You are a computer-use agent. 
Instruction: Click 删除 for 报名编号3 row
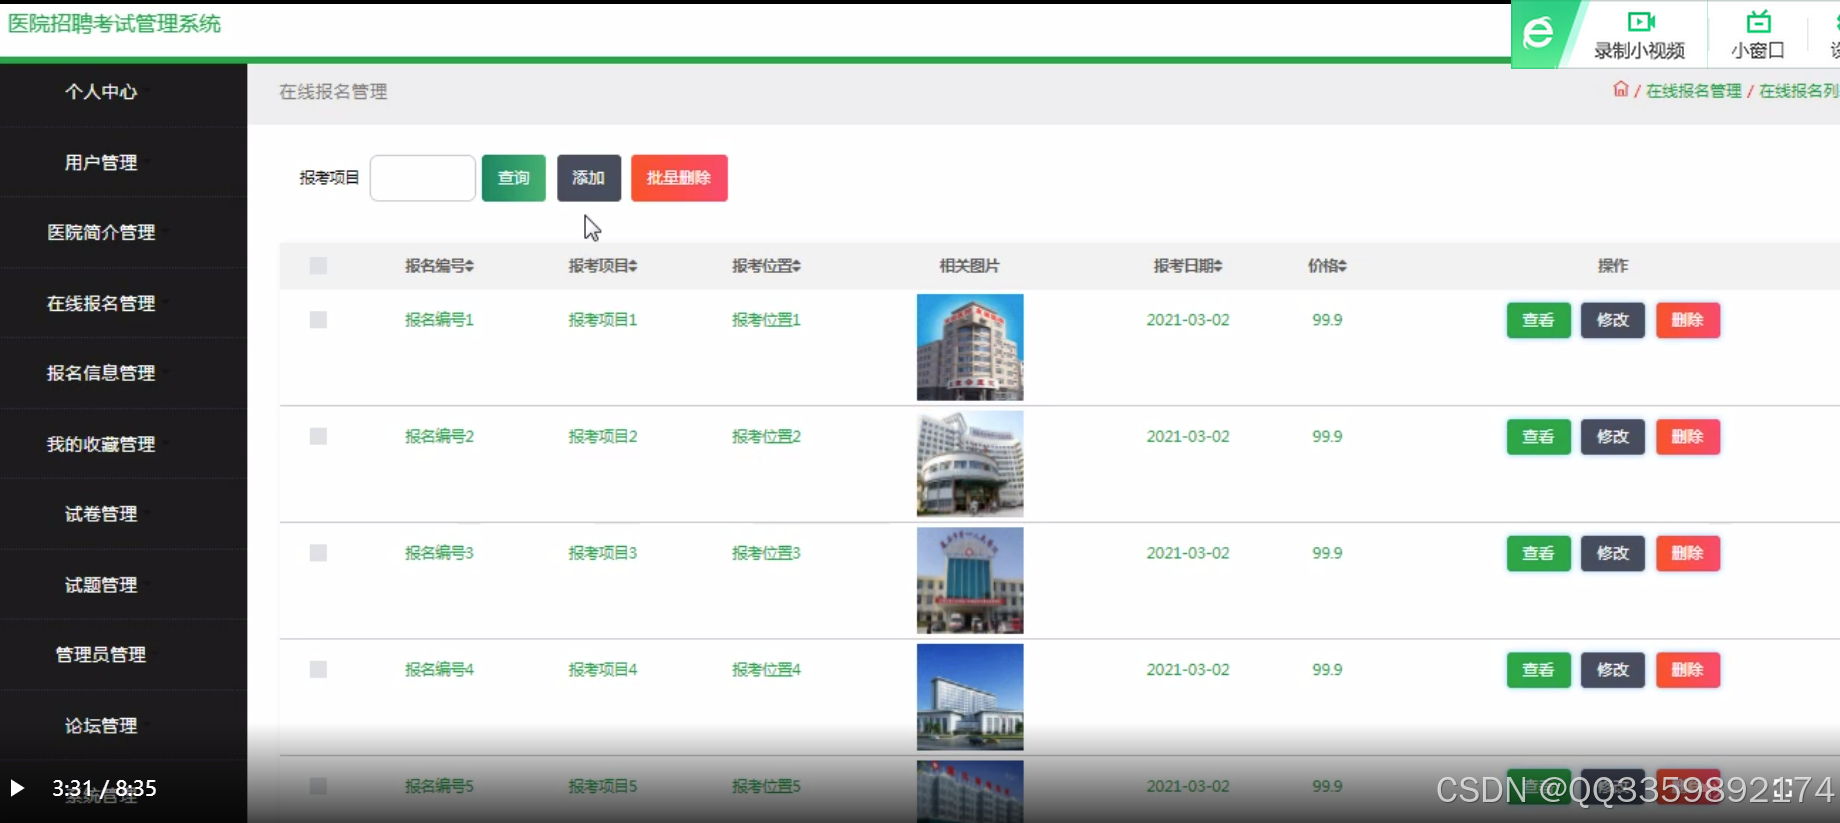tap(1688, 553)
